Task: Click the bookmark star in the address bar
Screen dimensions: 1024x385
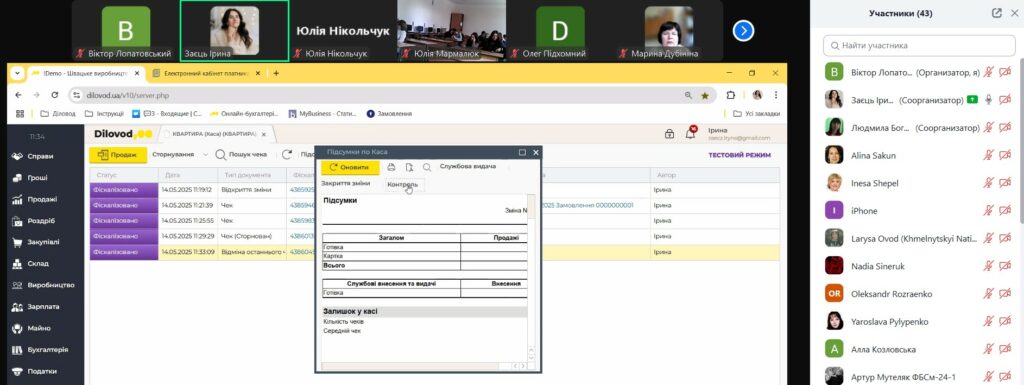Action: click(705, 95)
